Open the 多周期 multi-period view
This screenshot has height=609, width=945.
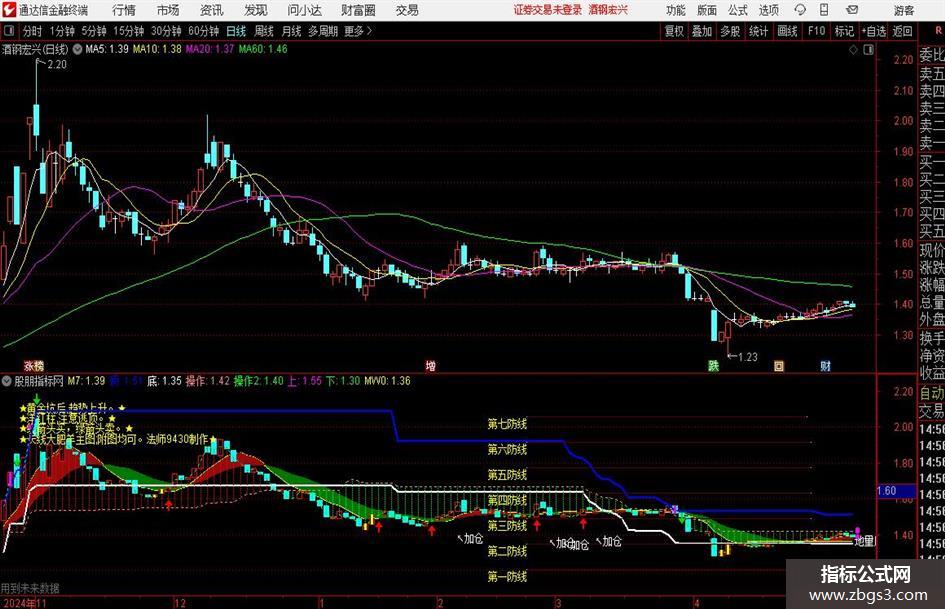coord(323,31)
